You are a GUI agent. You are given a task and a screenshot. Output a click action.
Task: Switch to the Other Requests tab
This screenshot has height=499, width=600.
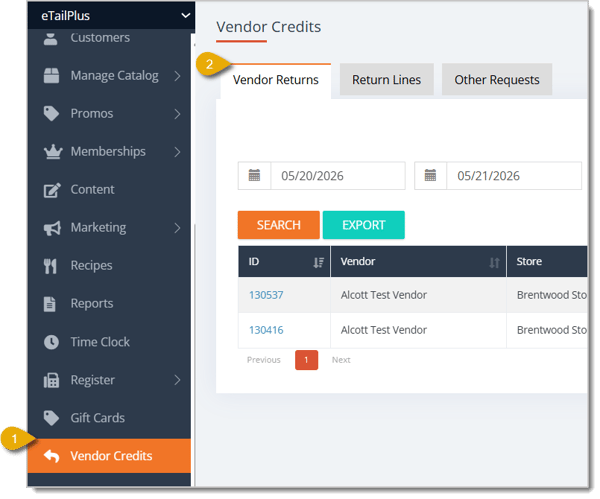coord(497,80)
